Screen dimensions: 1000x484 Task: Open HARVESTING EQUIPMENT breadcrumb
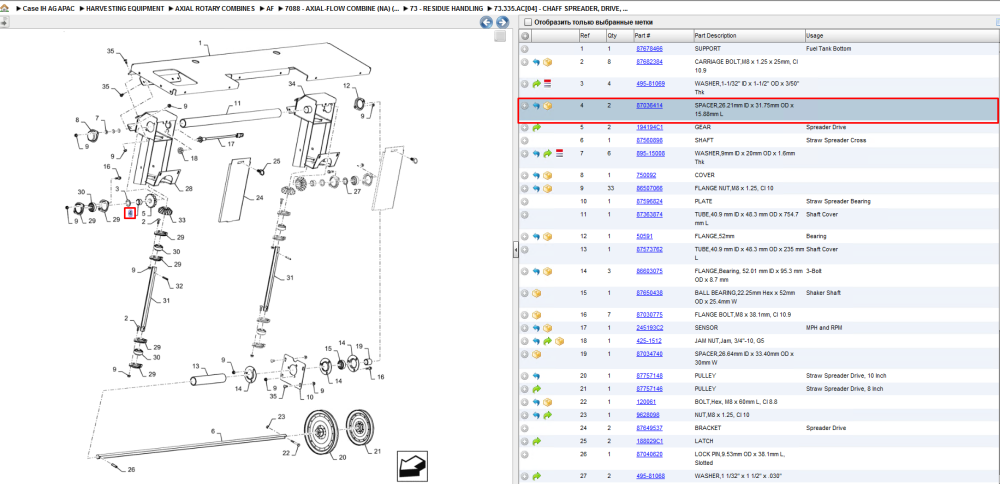[x=125, y=9]
